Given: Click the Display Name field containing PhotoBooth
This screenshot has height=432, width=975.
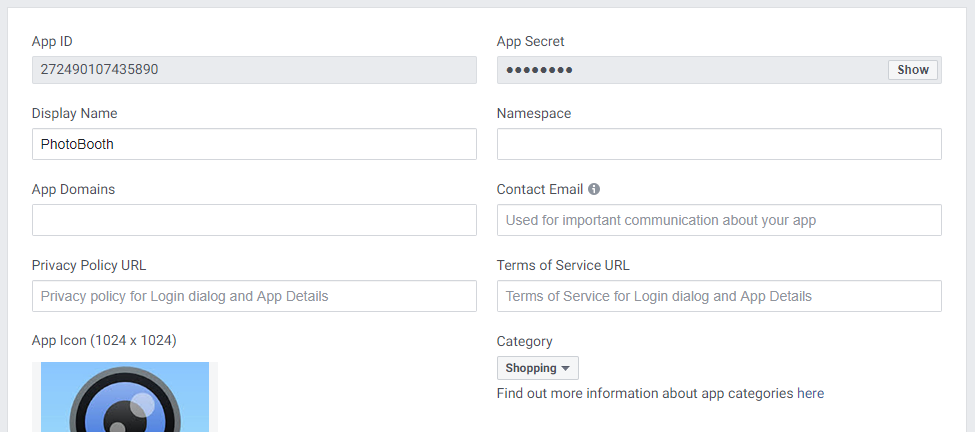Looking at the screenshot, I should 254,144.
